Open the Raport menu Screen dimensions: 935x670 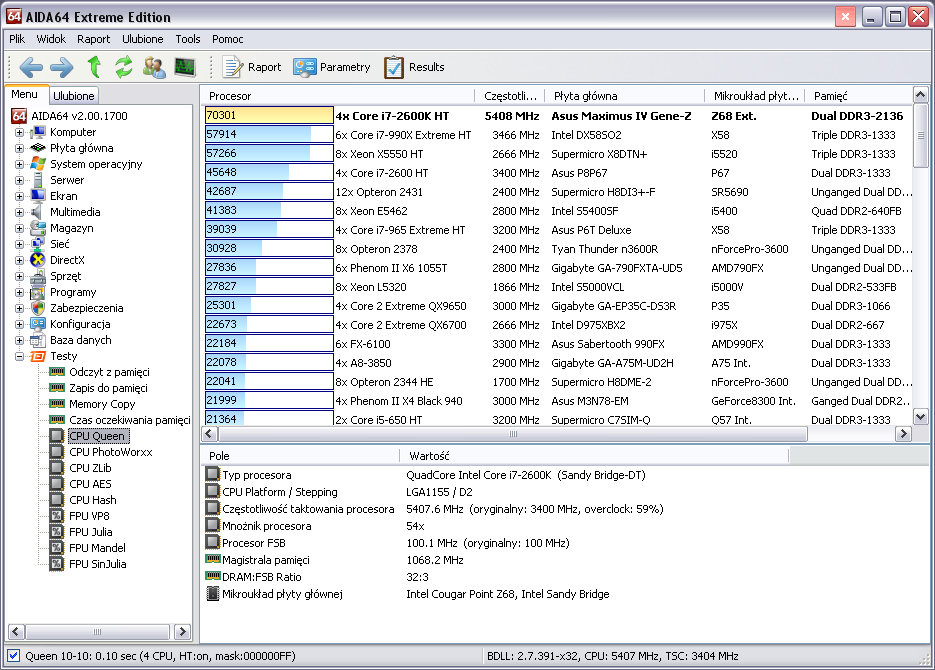[94, 39]
